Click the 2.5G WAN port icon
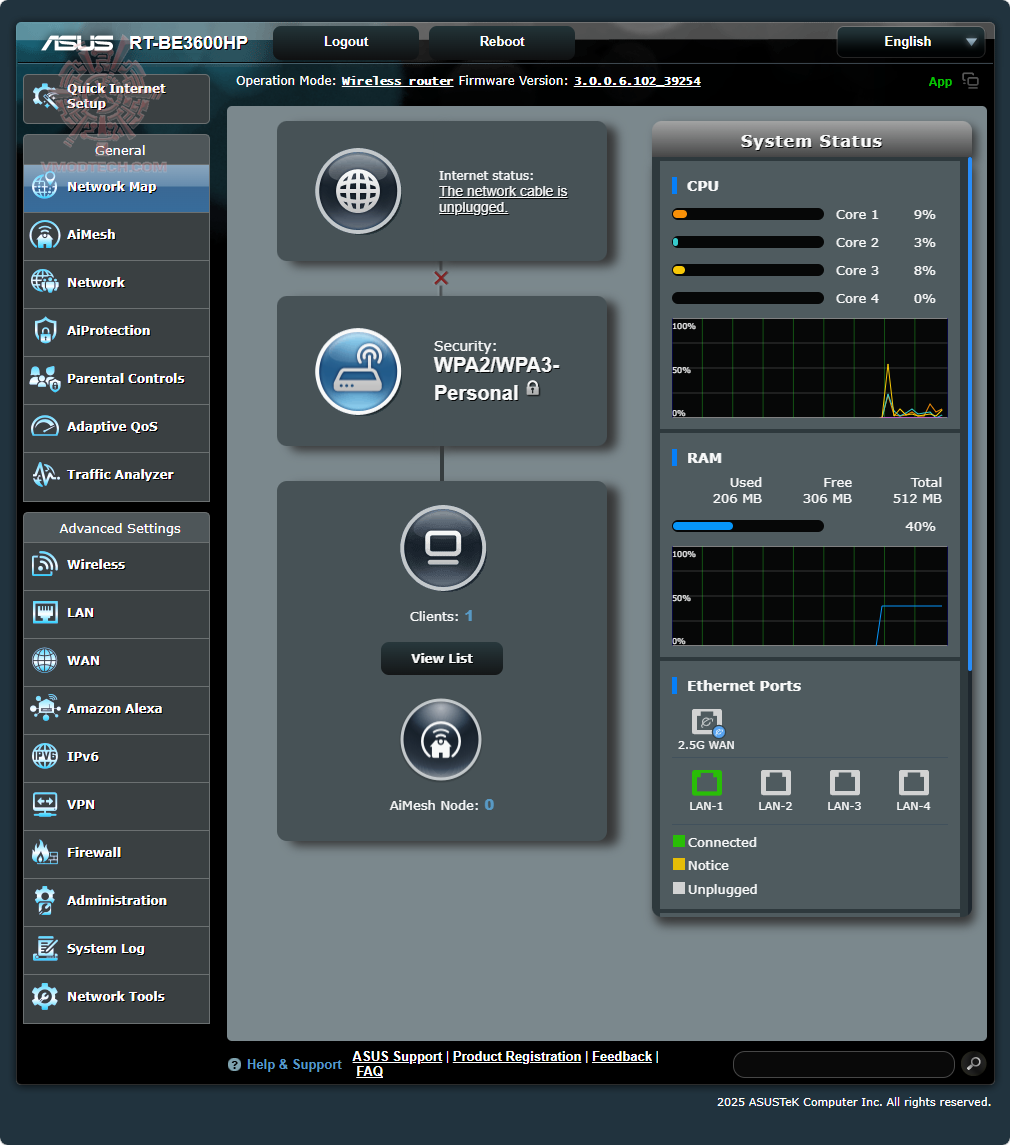This screenshot has height=1145, width=1010. (x=707, y=721)
